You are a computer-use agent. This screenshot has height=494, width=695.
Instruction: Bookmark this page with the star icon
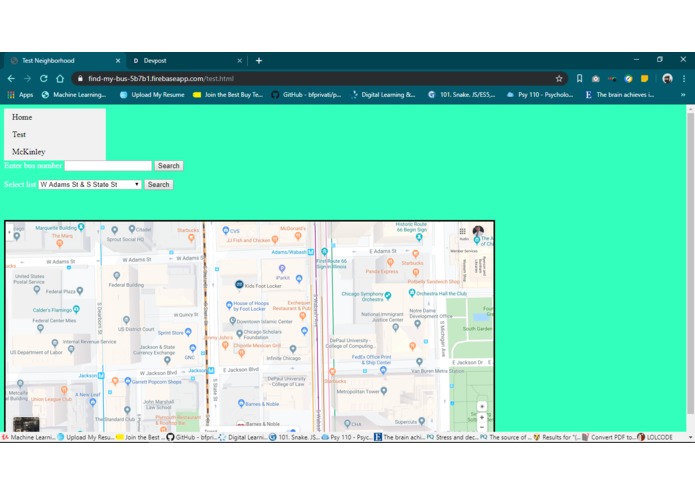(x=559, y=78)
